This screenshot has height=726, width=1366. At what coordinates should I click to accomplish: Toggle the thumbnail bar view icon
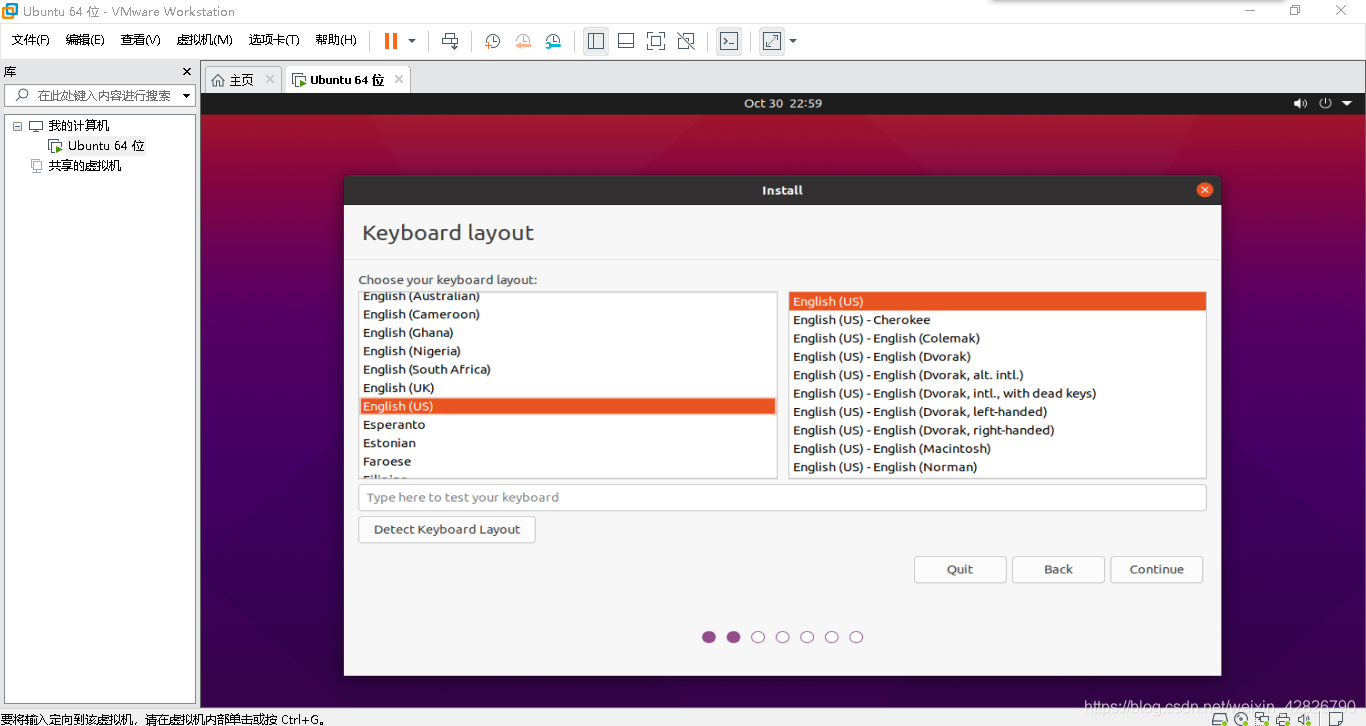[626, 41]
